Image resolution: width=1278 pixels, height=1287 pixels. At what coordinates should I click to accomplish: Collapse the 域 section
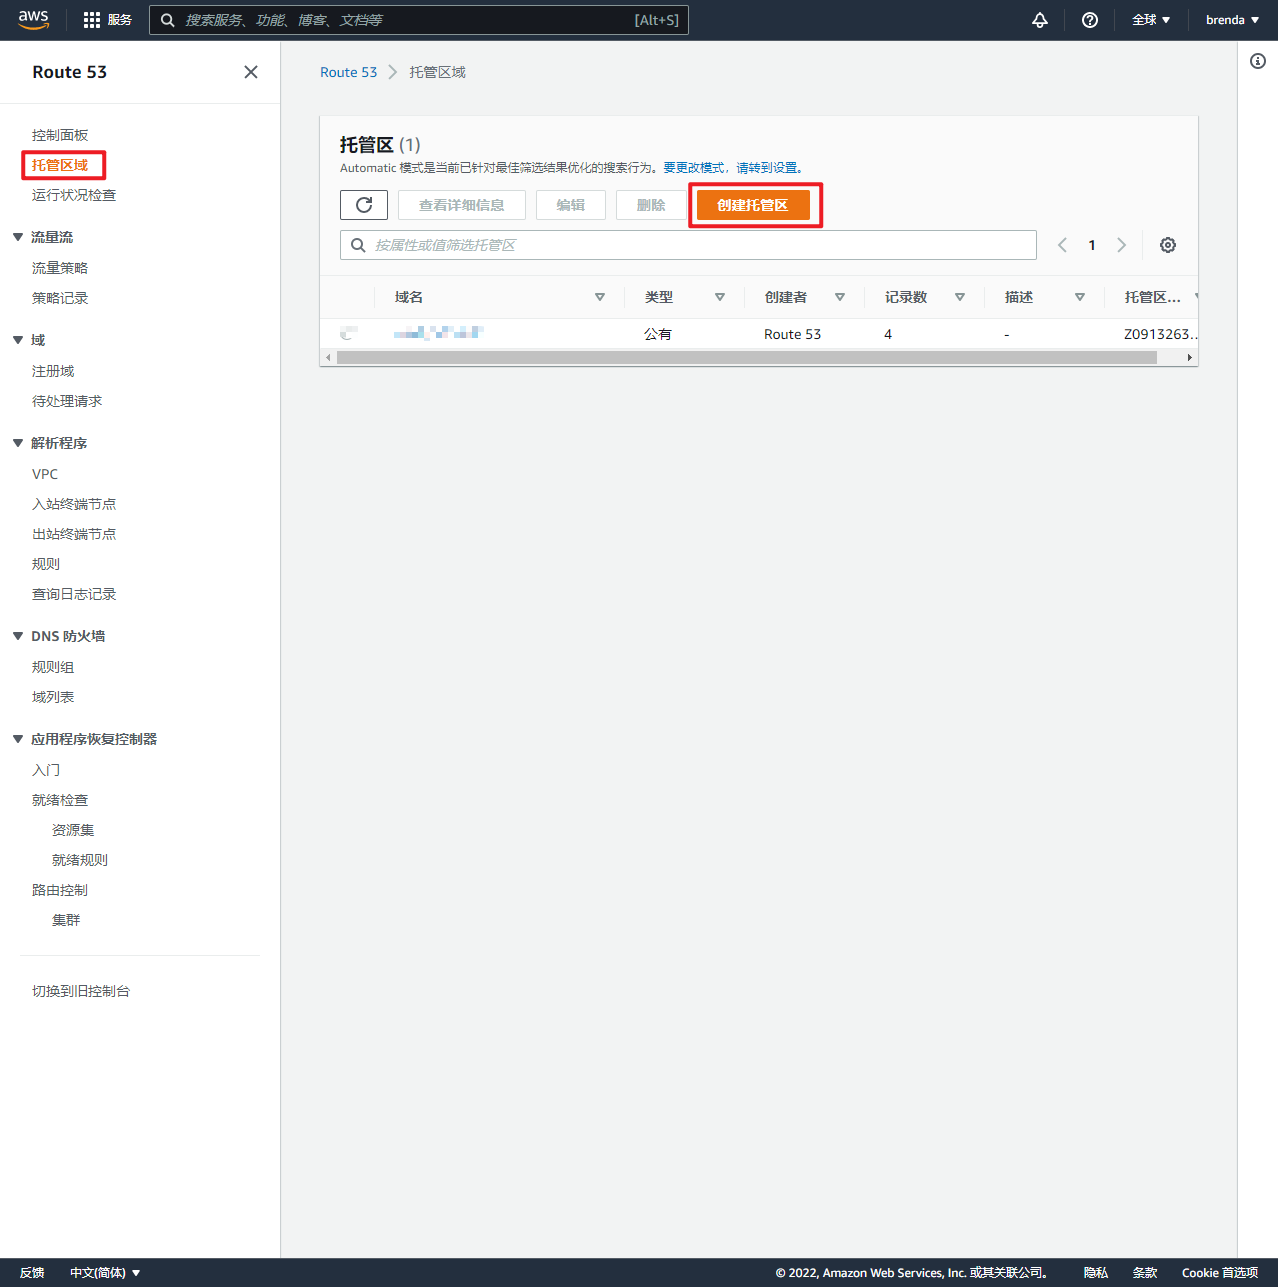click(x=18, y=340)
